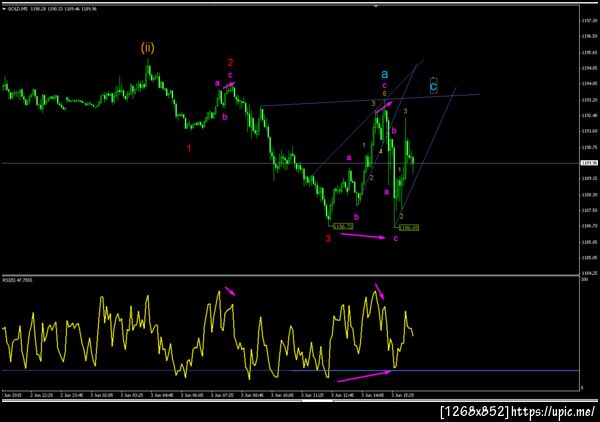Select the magenta 'c' label under red 2
Screen dimensions: 600x422
tap(230, 75)
